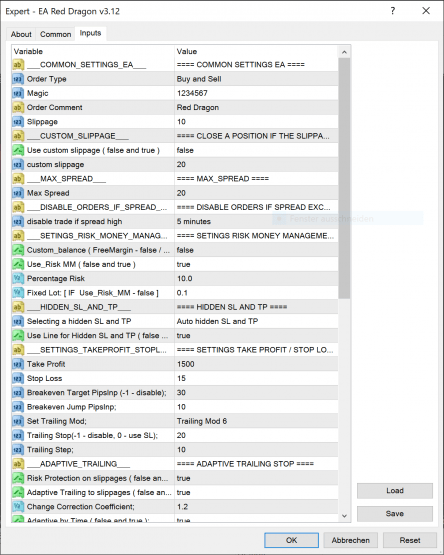Switch to the Common tab
Screen dimensions: 444x555
(x=56, y=34)
